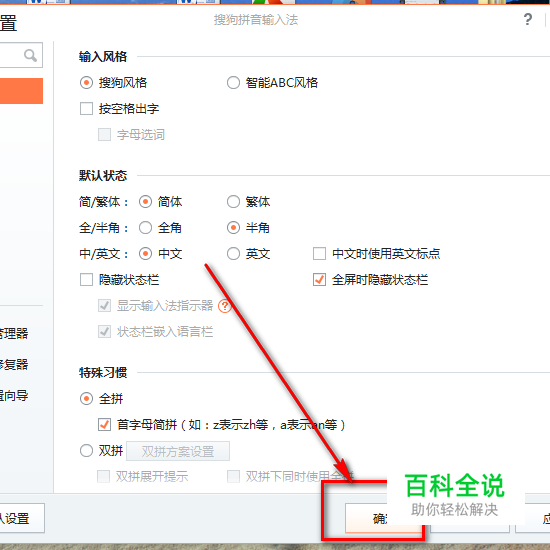This screenshot has height=550, width=550.
Task: Click the 确定 confirm button
Action: [383, 518]
